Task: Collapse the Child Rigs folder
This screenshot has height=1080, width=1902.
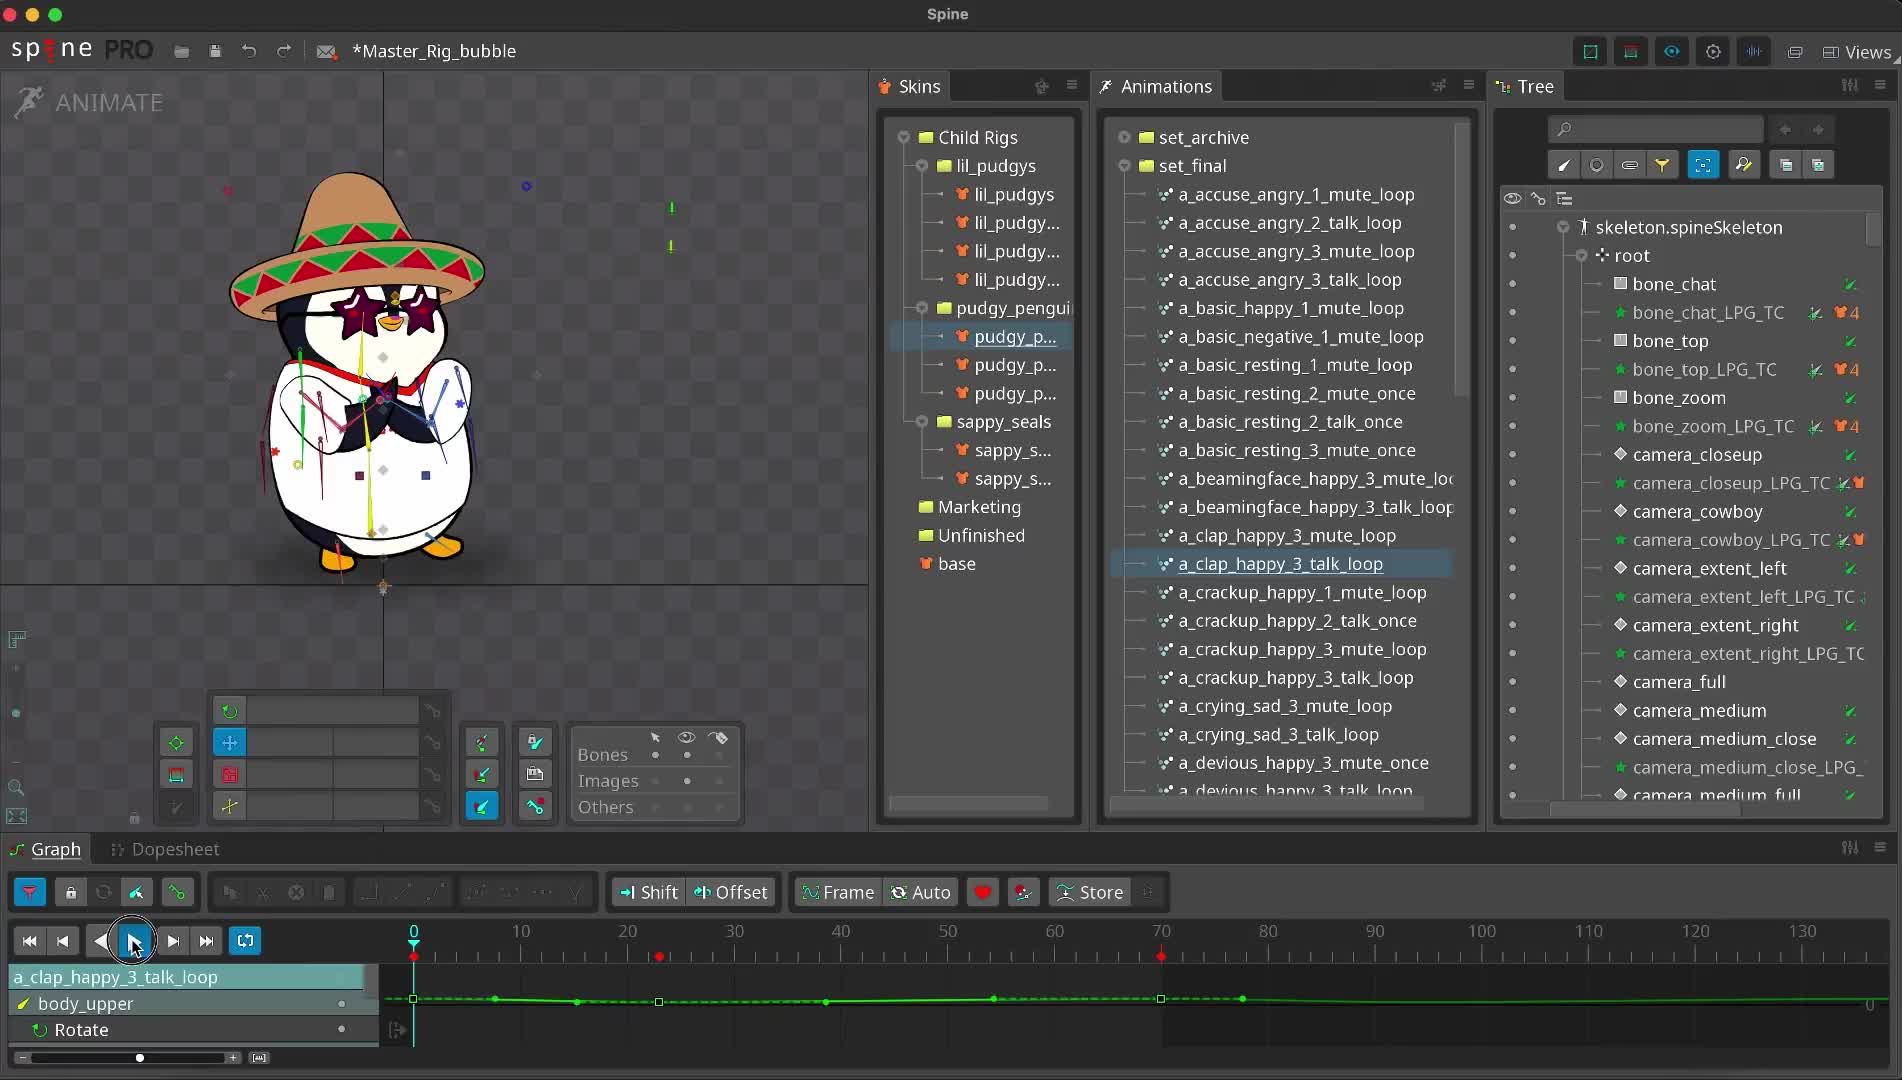Action: point(903,138)
